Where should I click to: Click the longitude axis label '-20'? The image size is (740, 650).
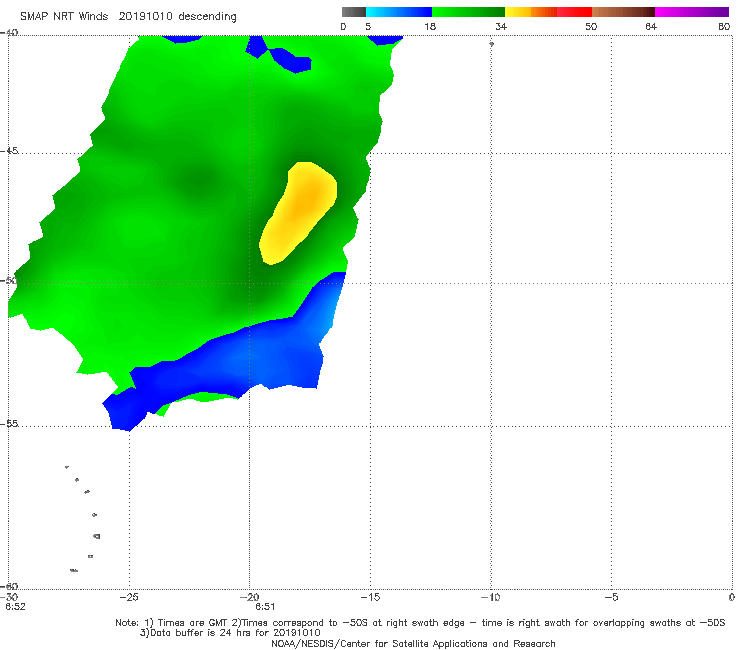coord(249,597)
